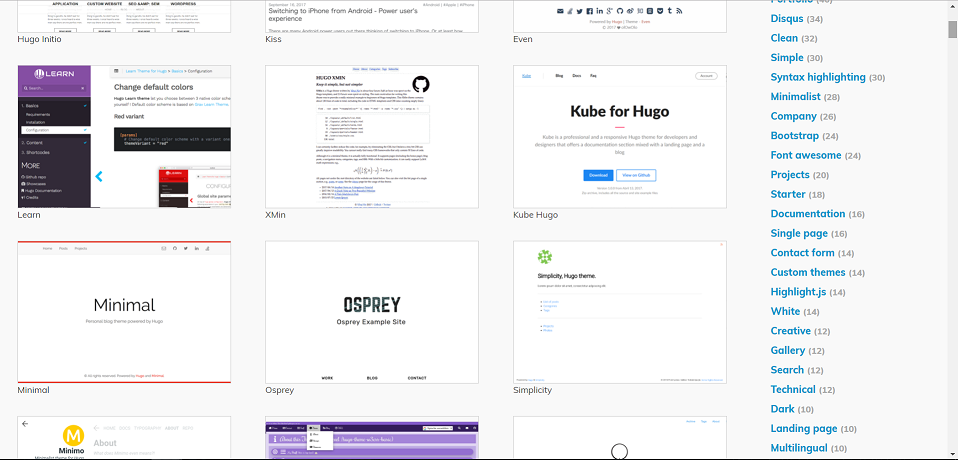Open the Minimo theme thumbnail
958x460 pixels.
[124, 438]
